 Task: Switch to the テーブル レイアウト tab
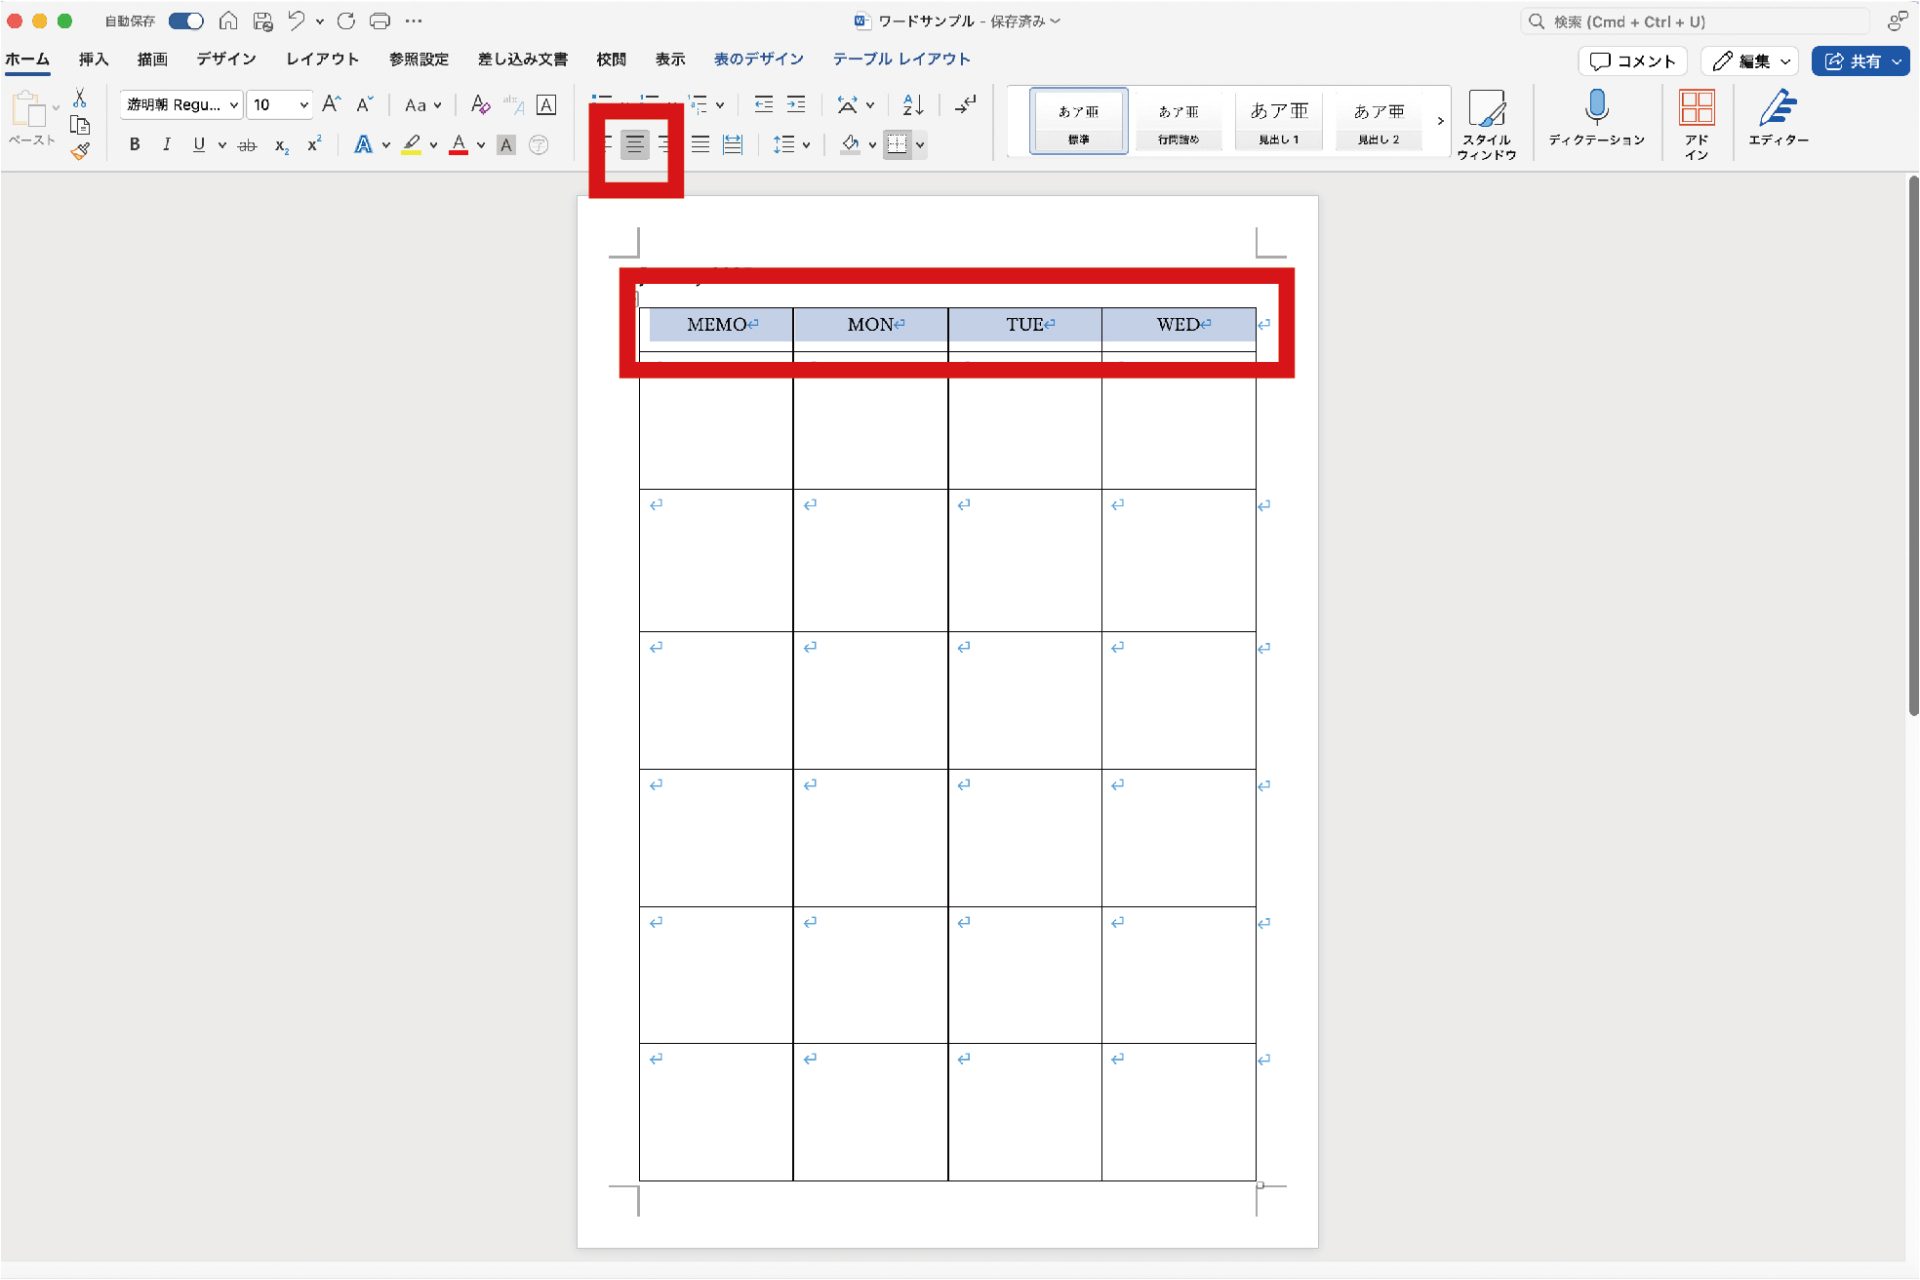901,59
